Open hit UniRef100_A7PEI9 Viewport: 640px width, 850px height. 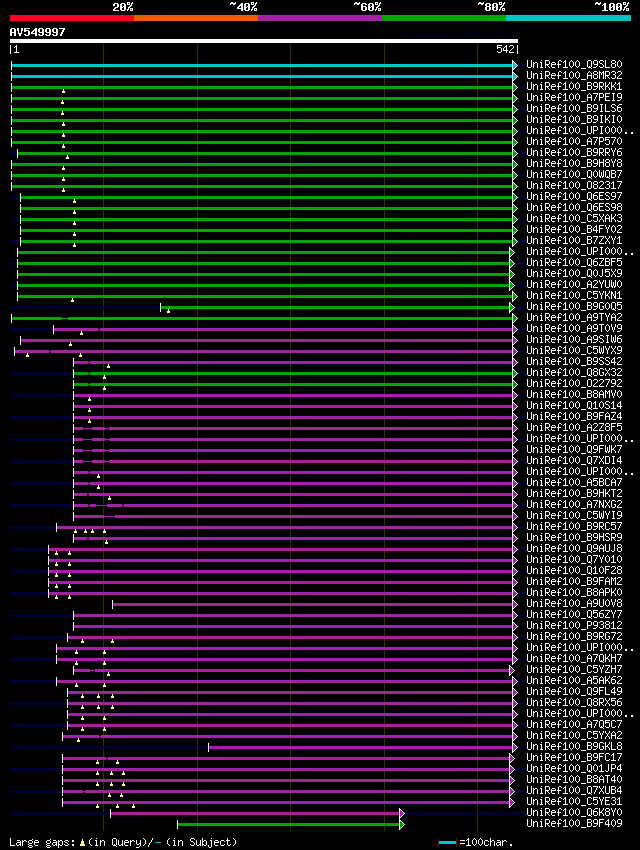574,98
